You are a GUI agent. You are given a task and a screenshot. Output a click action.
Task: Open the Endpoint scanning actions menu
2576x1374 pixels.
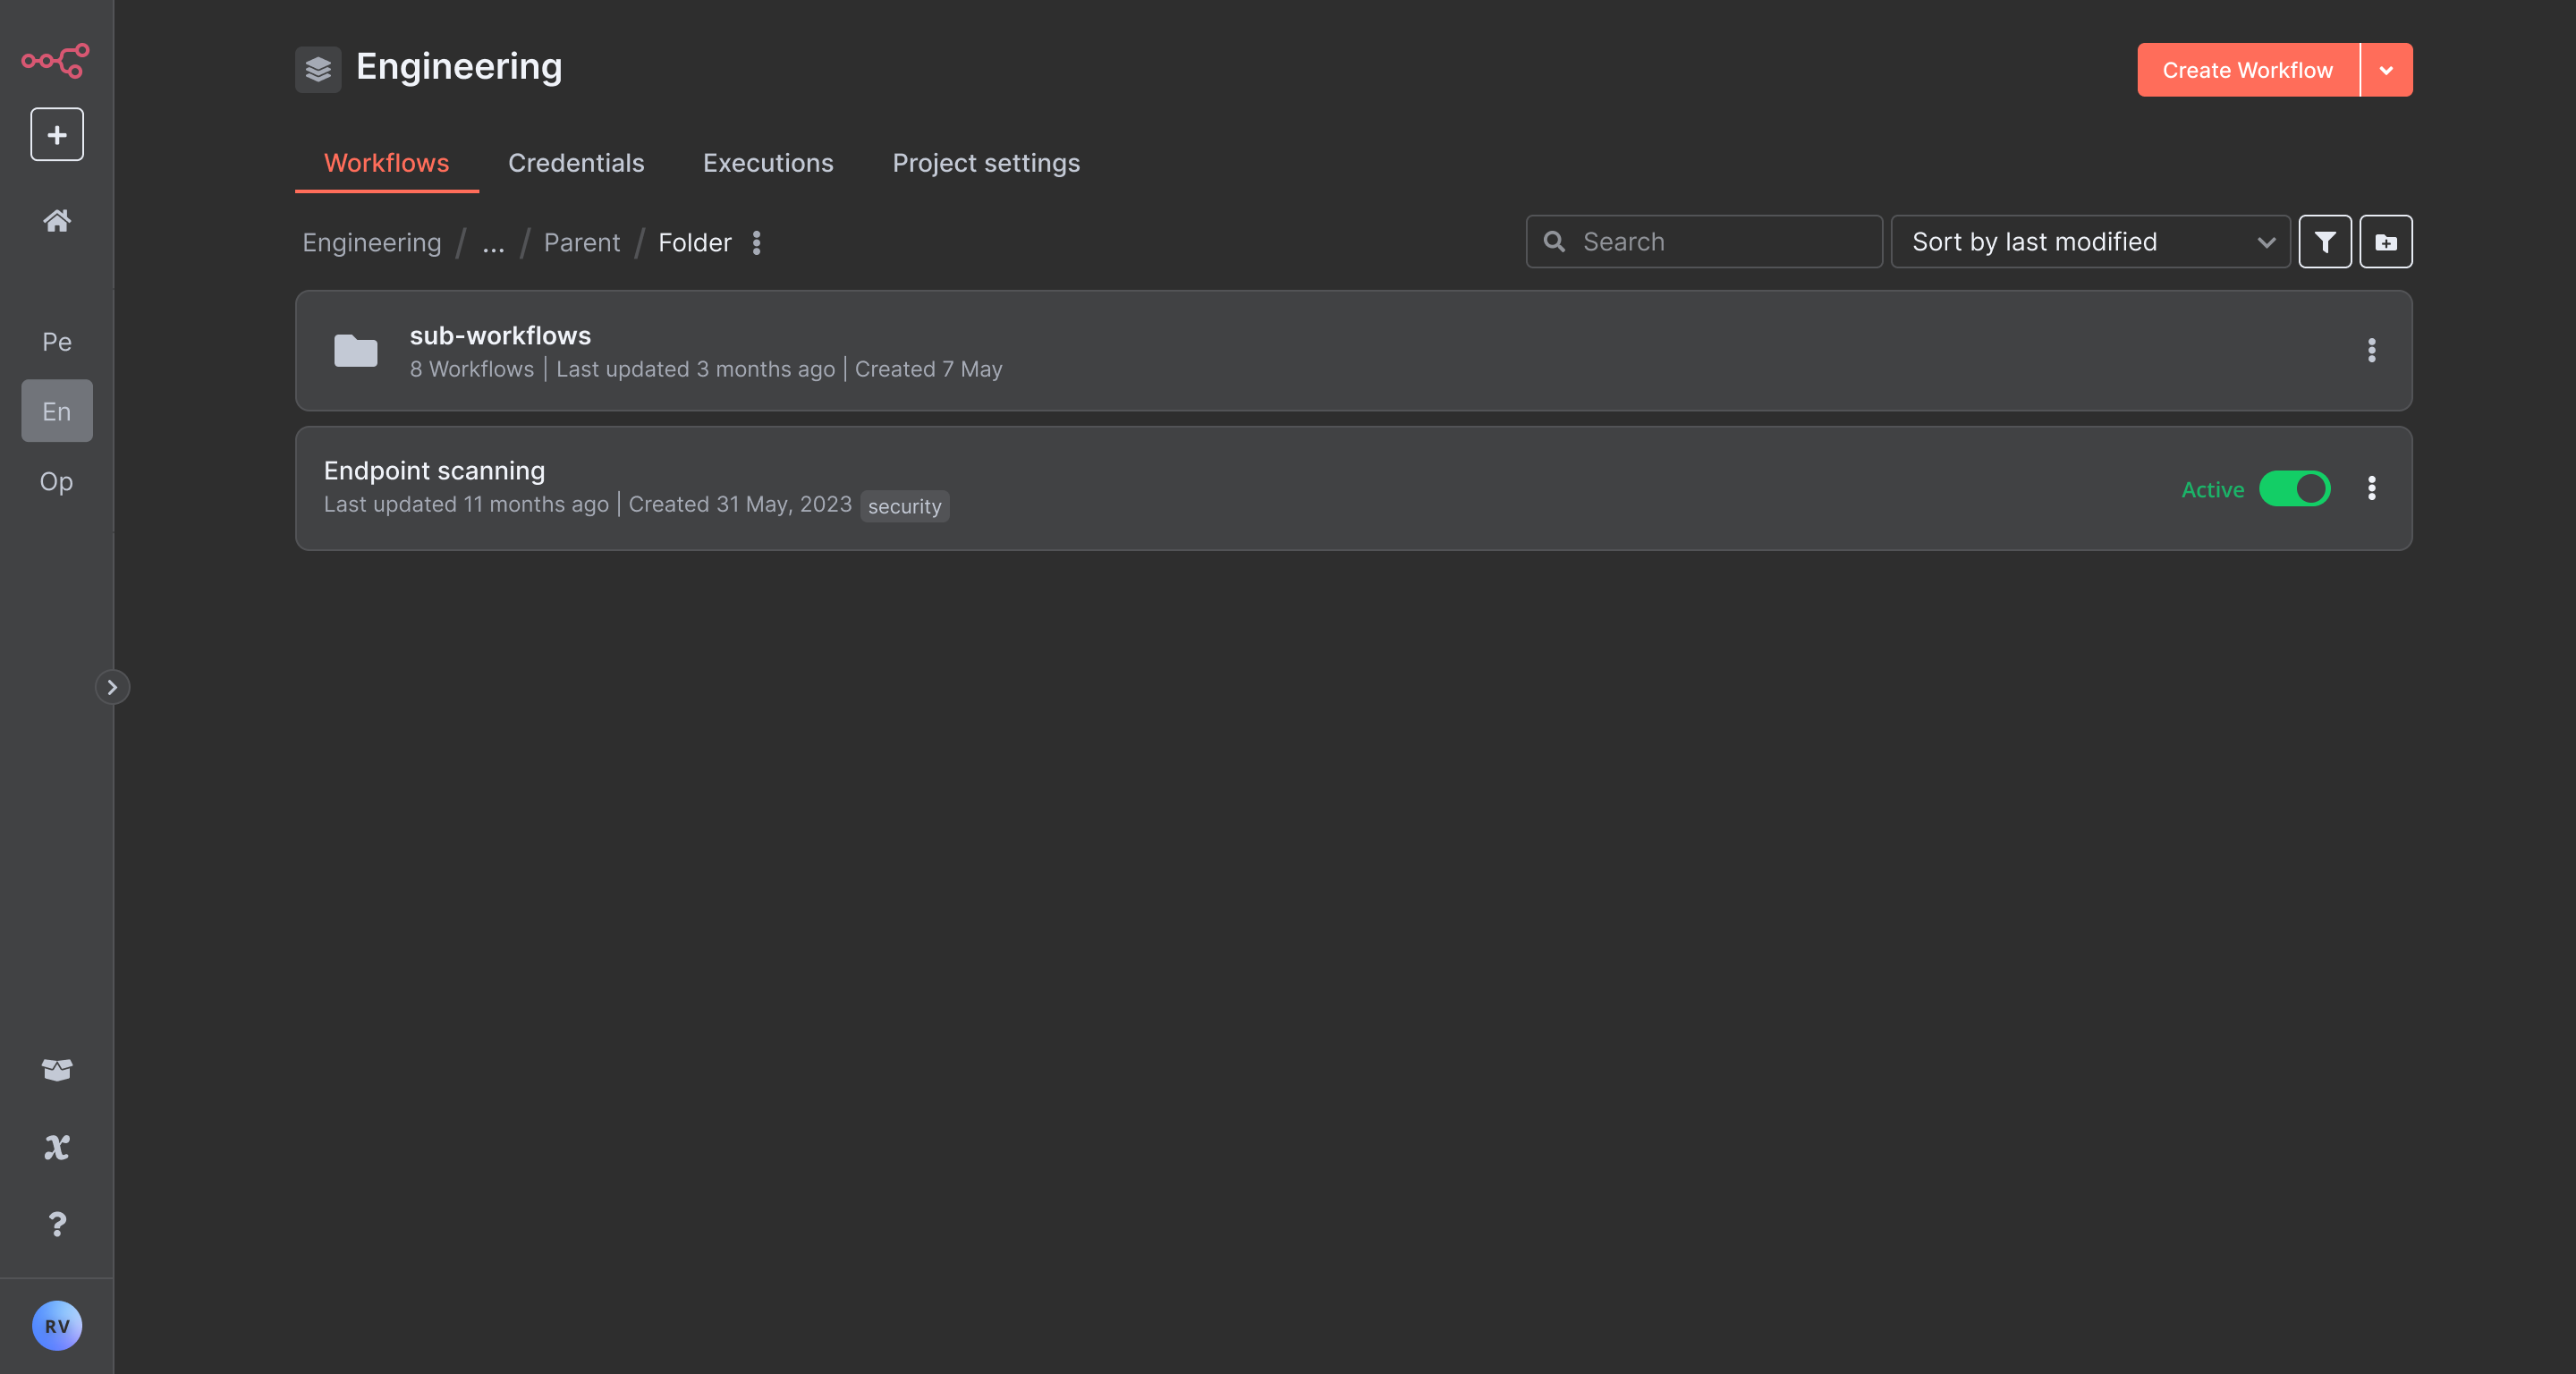2371,488
